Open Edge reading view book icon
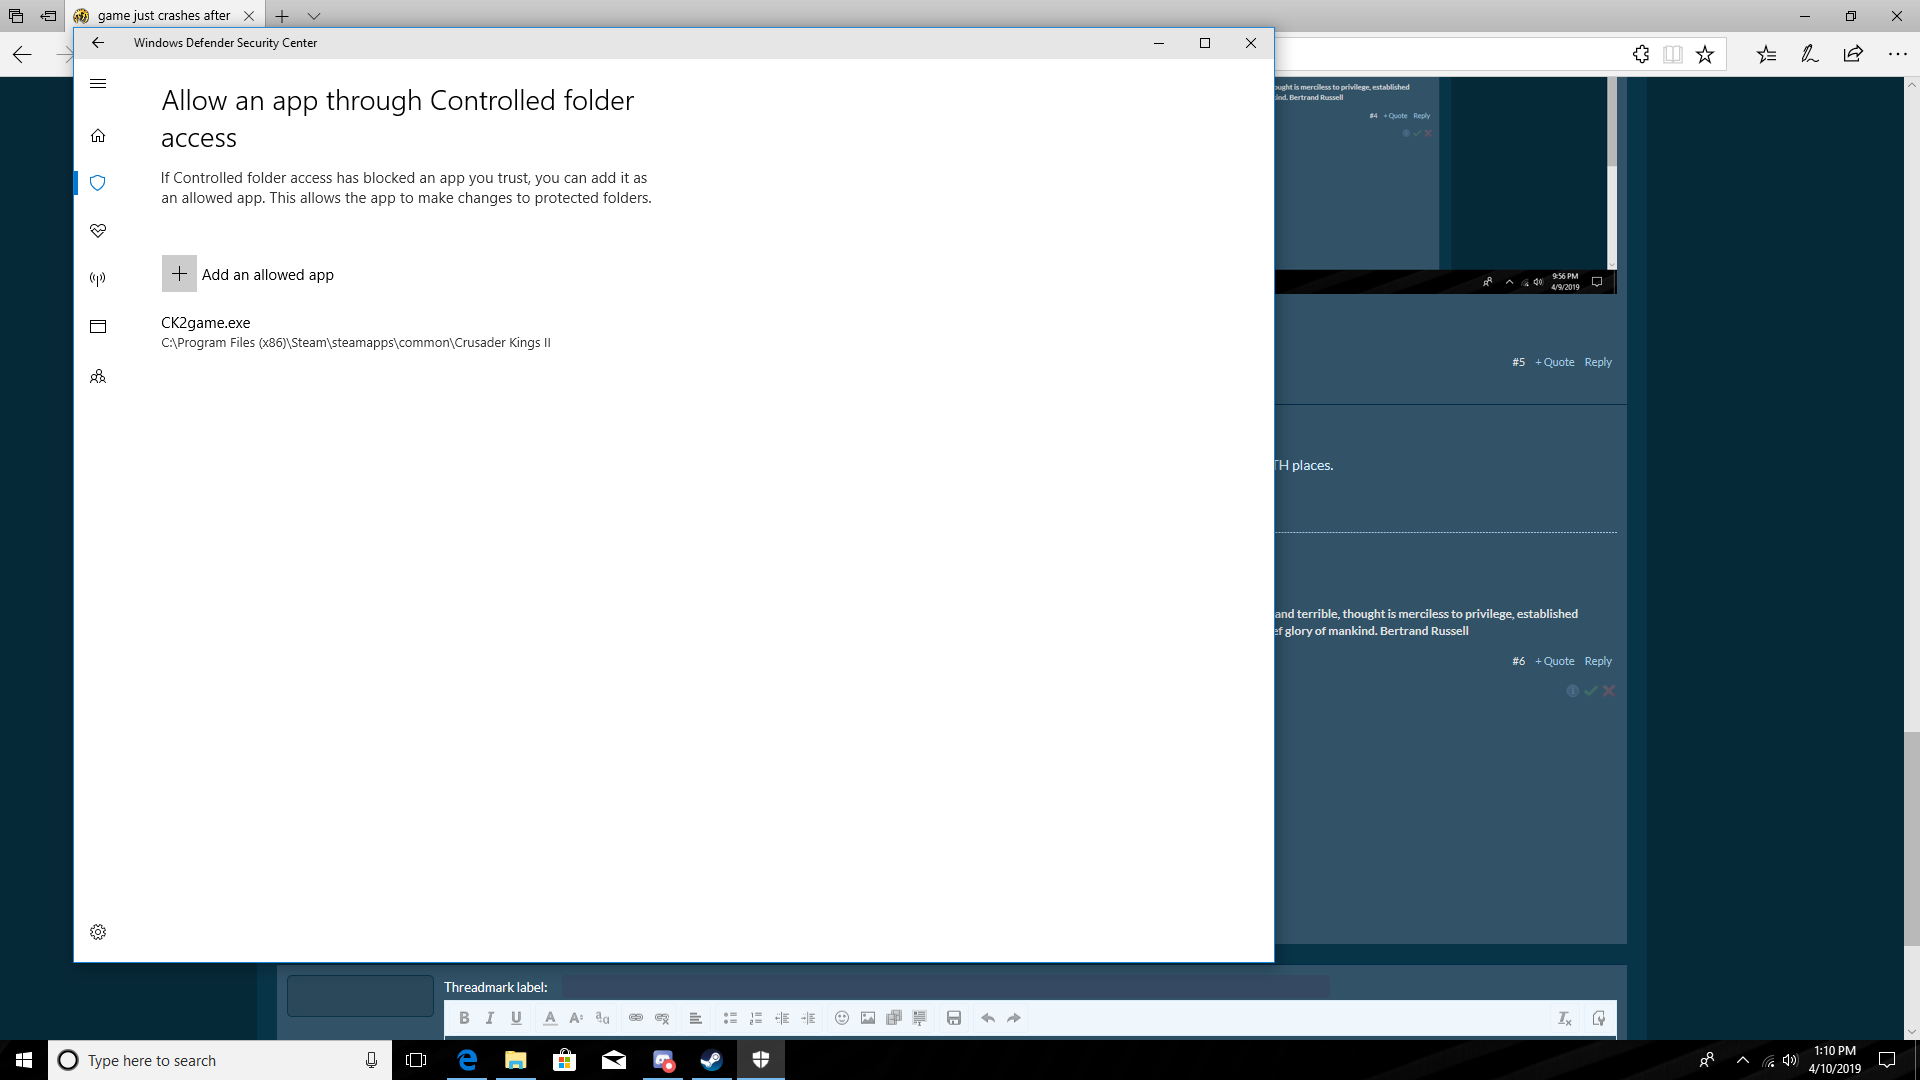This screenshot has height=1080, width=1920. click(1673, 54)
